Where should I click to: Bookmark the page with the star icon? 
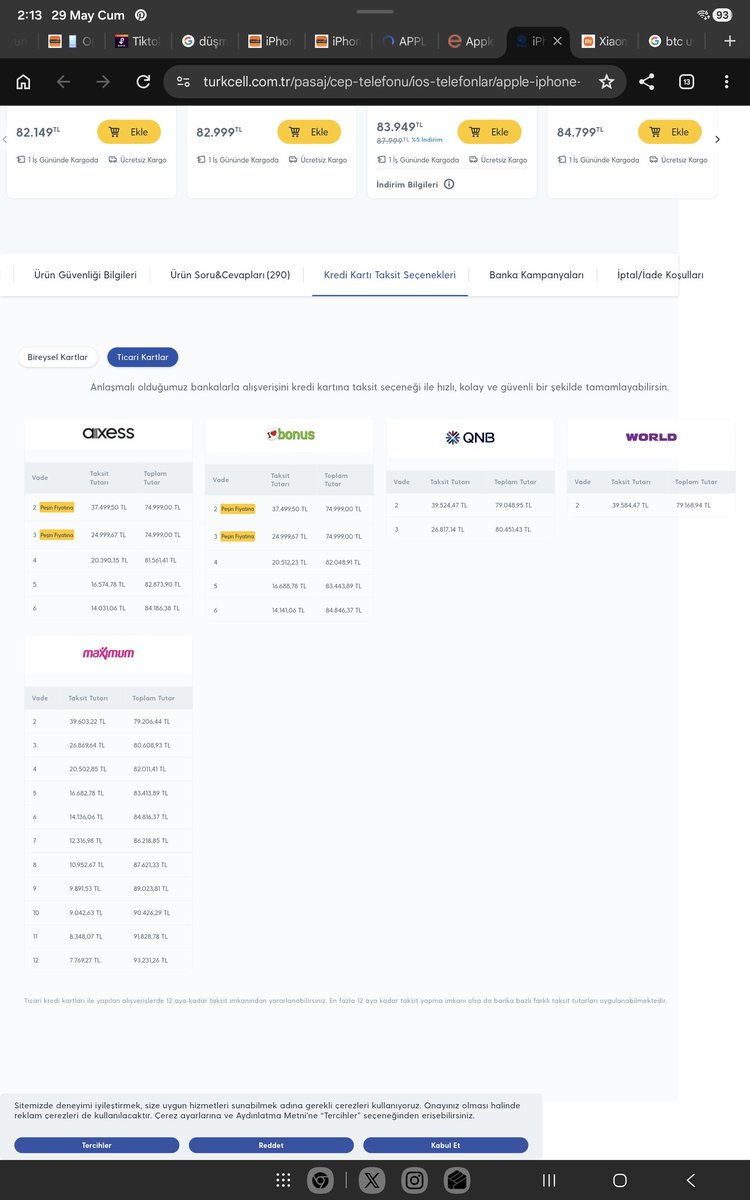(606, 82)
